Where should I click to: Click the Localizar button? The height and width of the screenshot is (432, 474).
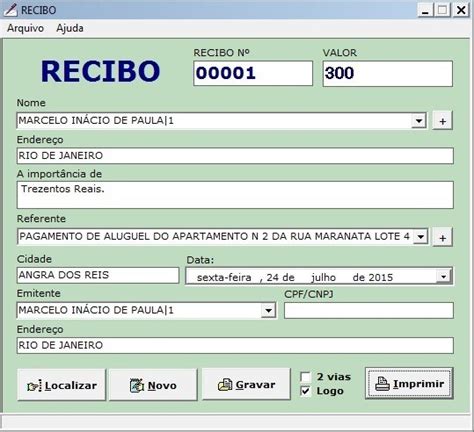(61, 385)
